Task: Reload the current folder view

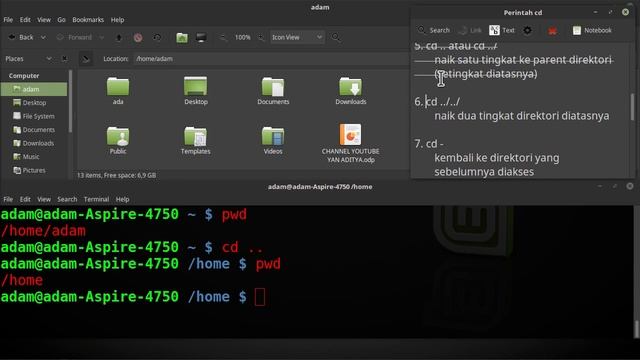Action: click(157, 38)
